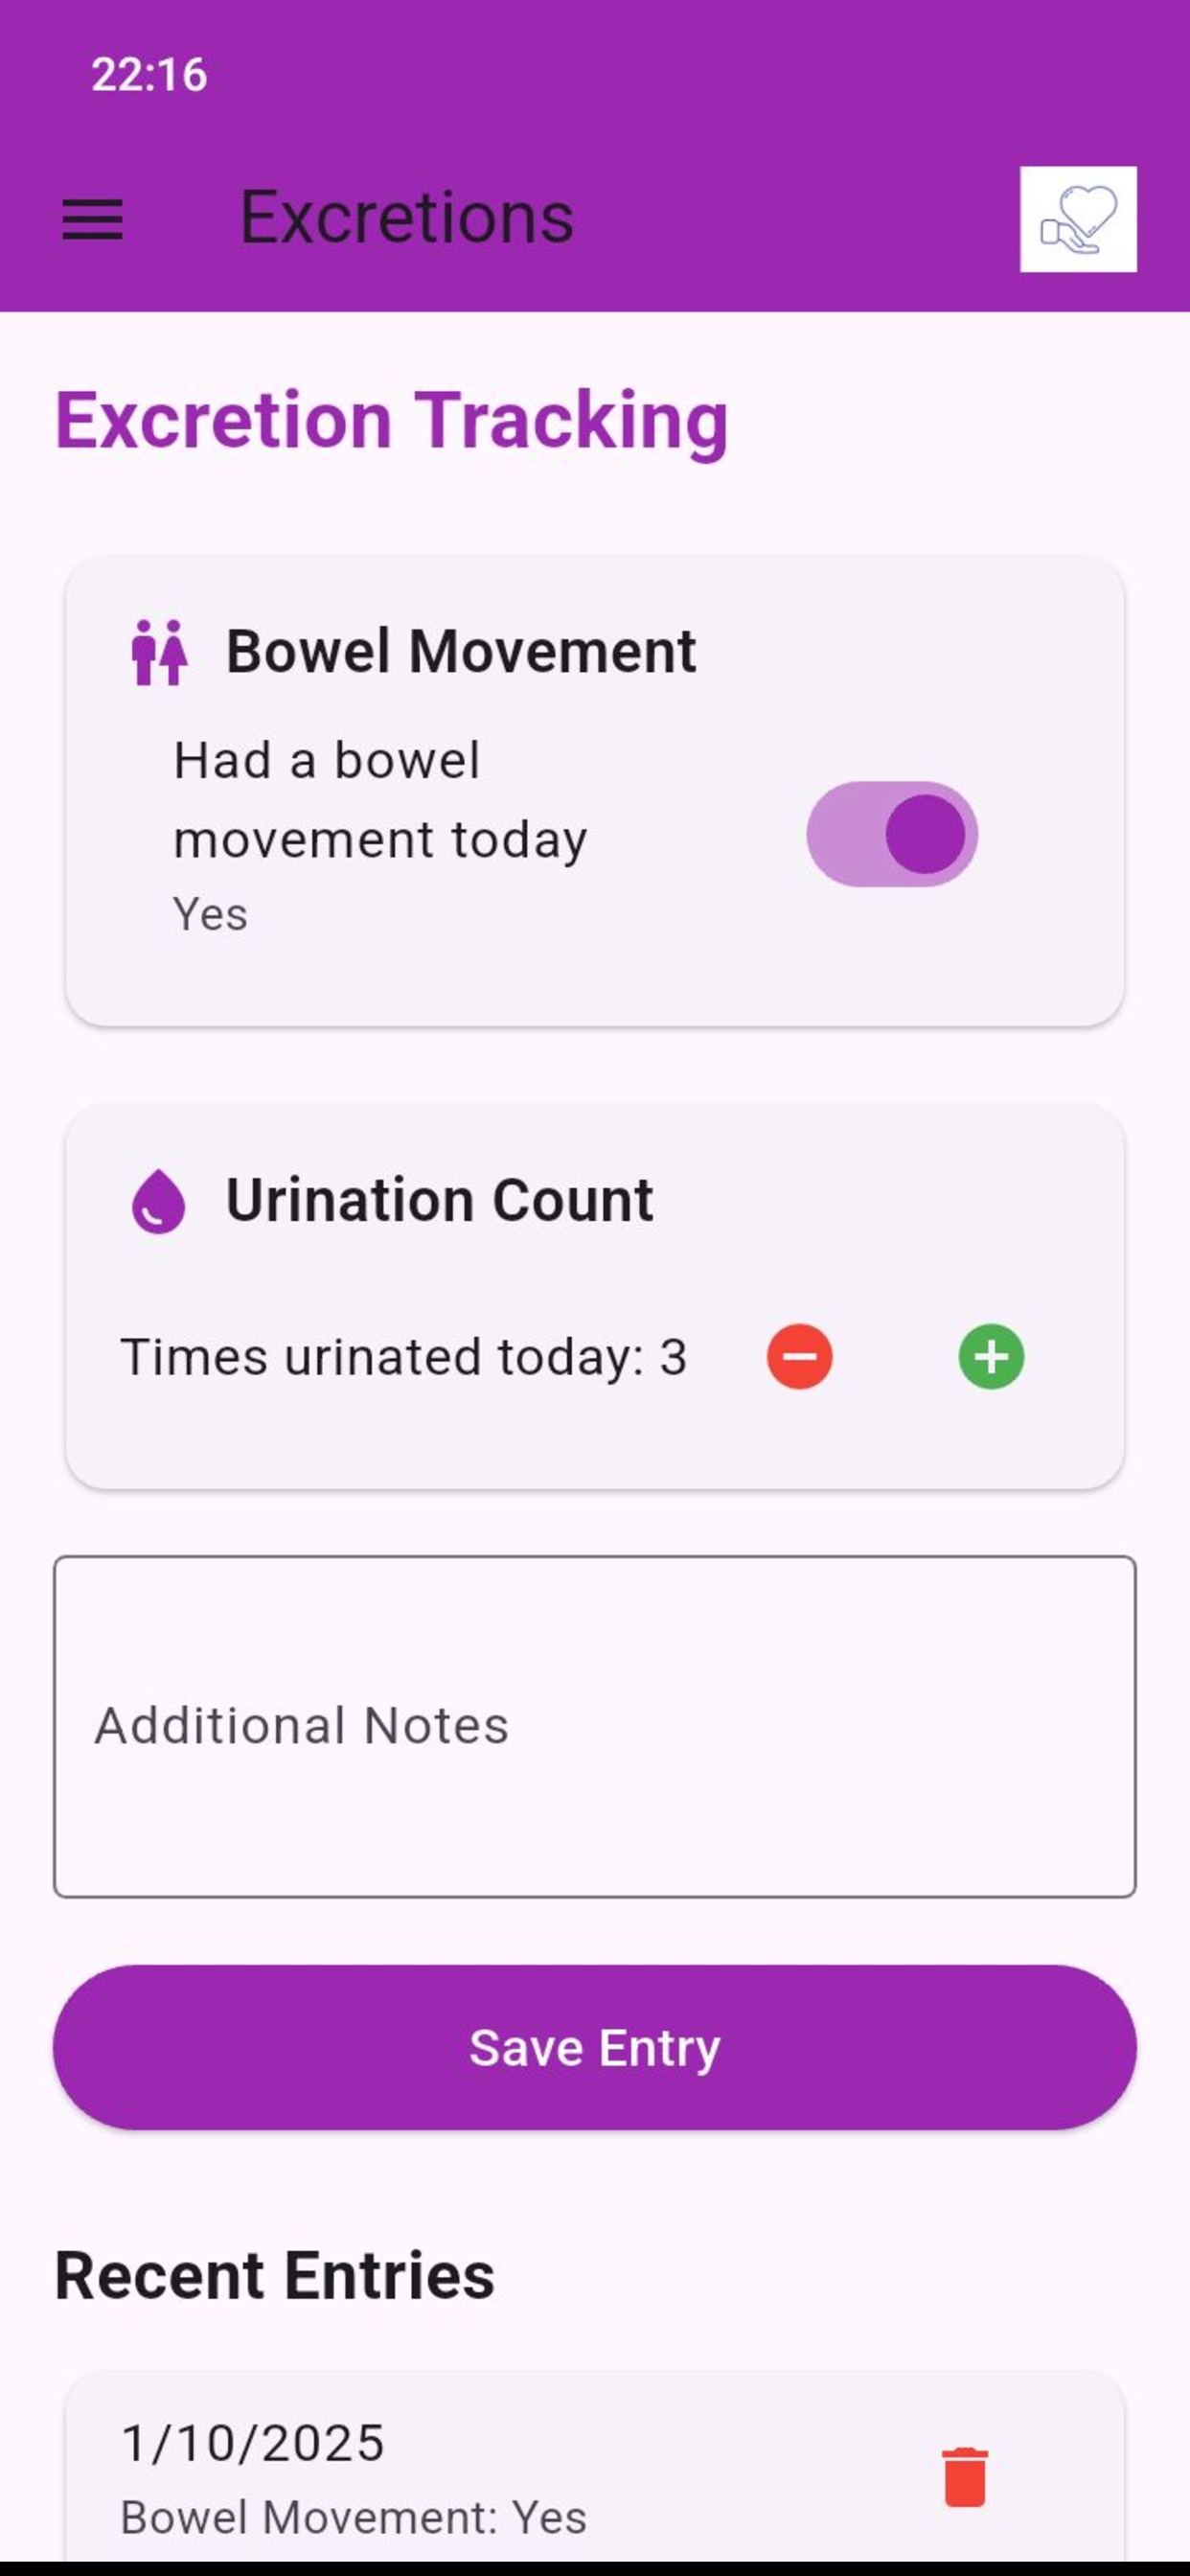The width and height of the screenshot is (1190, 2576).
Task: Tap the status bar clock 22:16
Action: click(x=149, y=75)
